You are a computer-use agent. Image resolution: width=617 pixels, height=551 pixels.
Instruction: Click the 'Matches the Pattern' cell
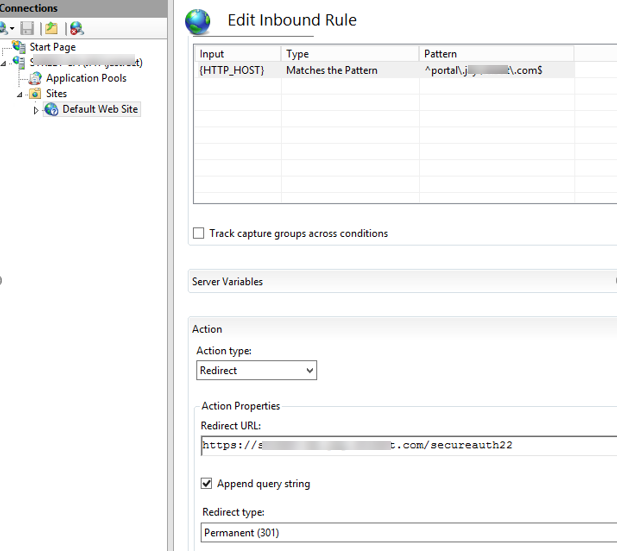click(x=332, y=70)
